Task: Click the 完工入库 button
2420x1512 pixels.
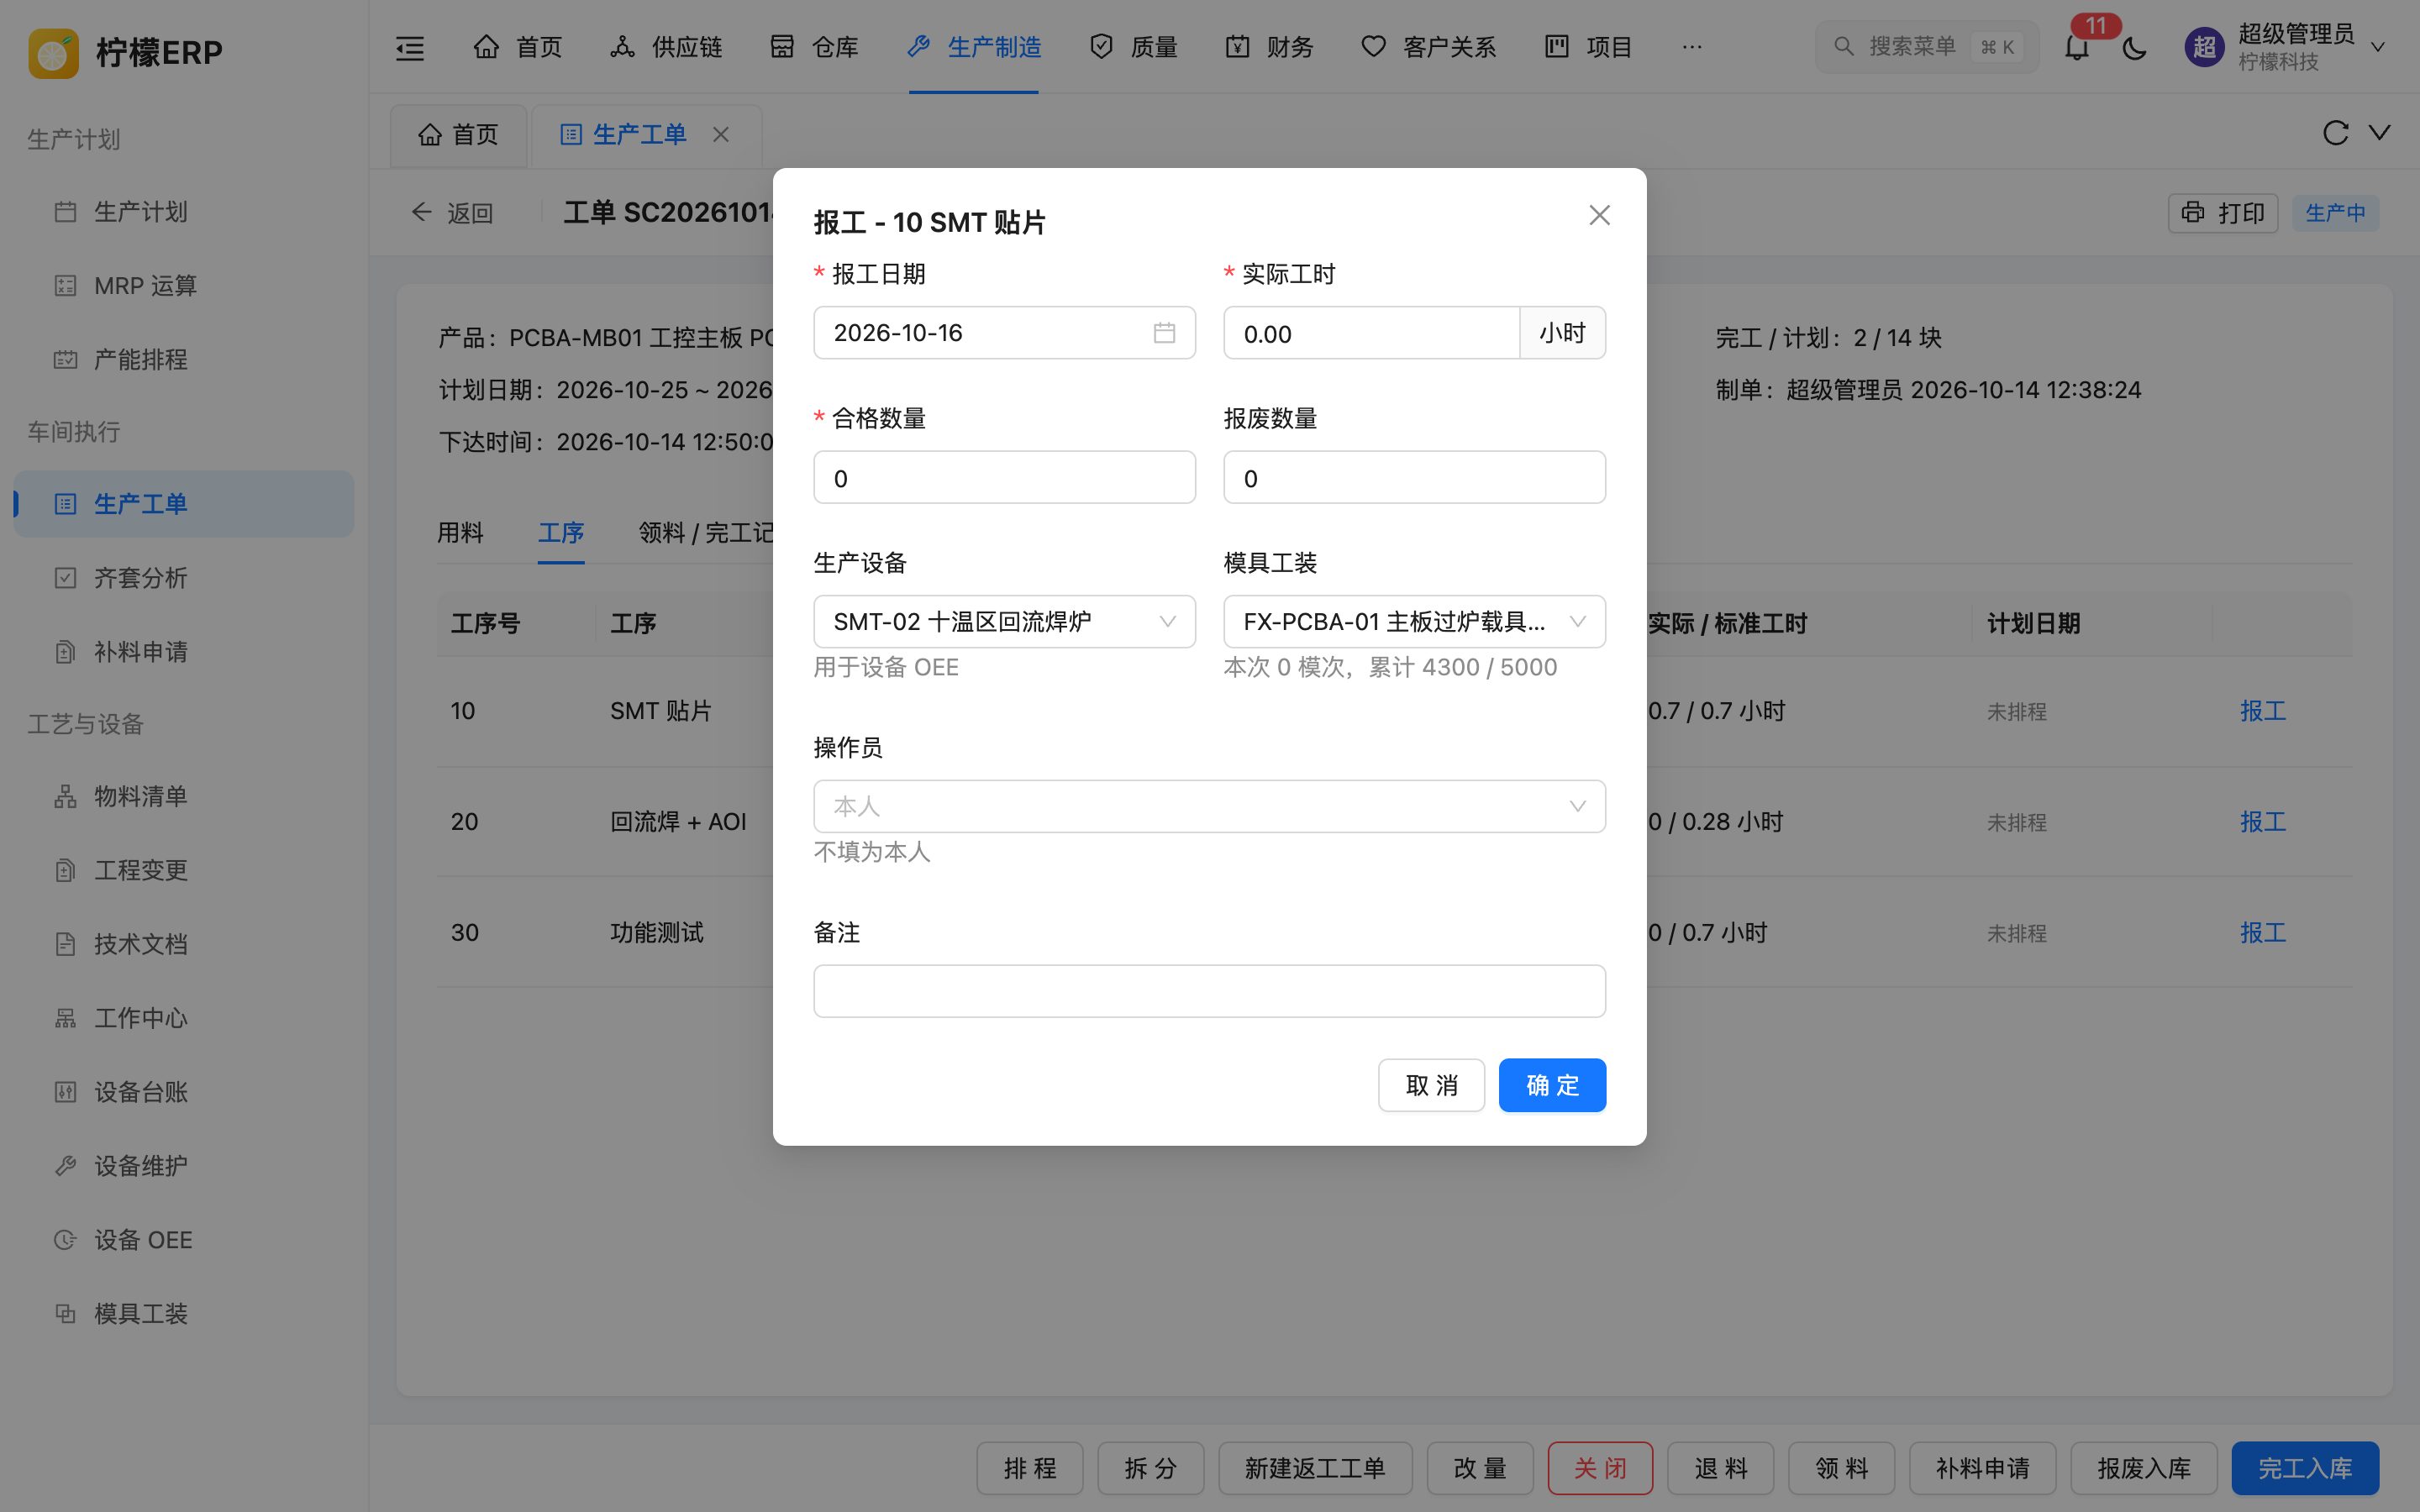Action: 2304,1468
